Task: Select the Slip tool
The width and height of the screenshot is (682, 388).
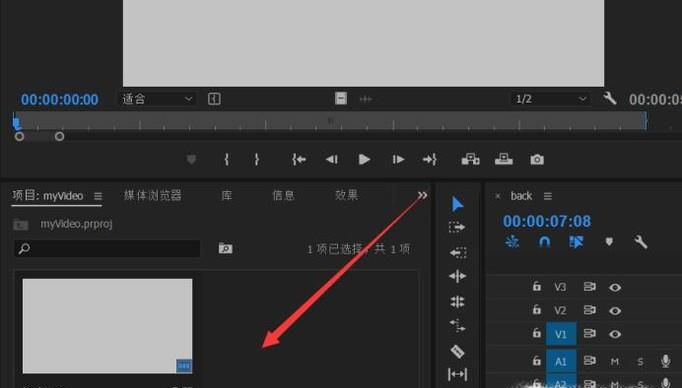Action: click(458, 374)
